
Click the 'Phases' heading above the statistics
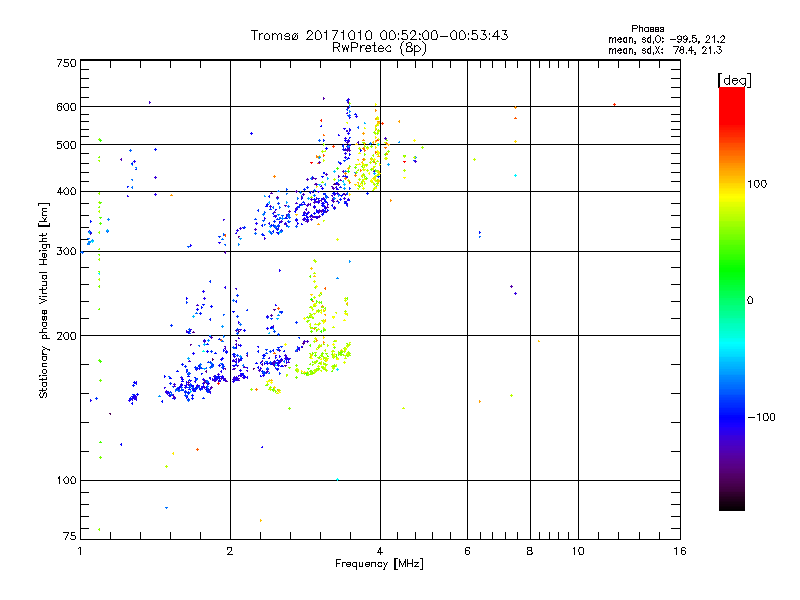647,29
